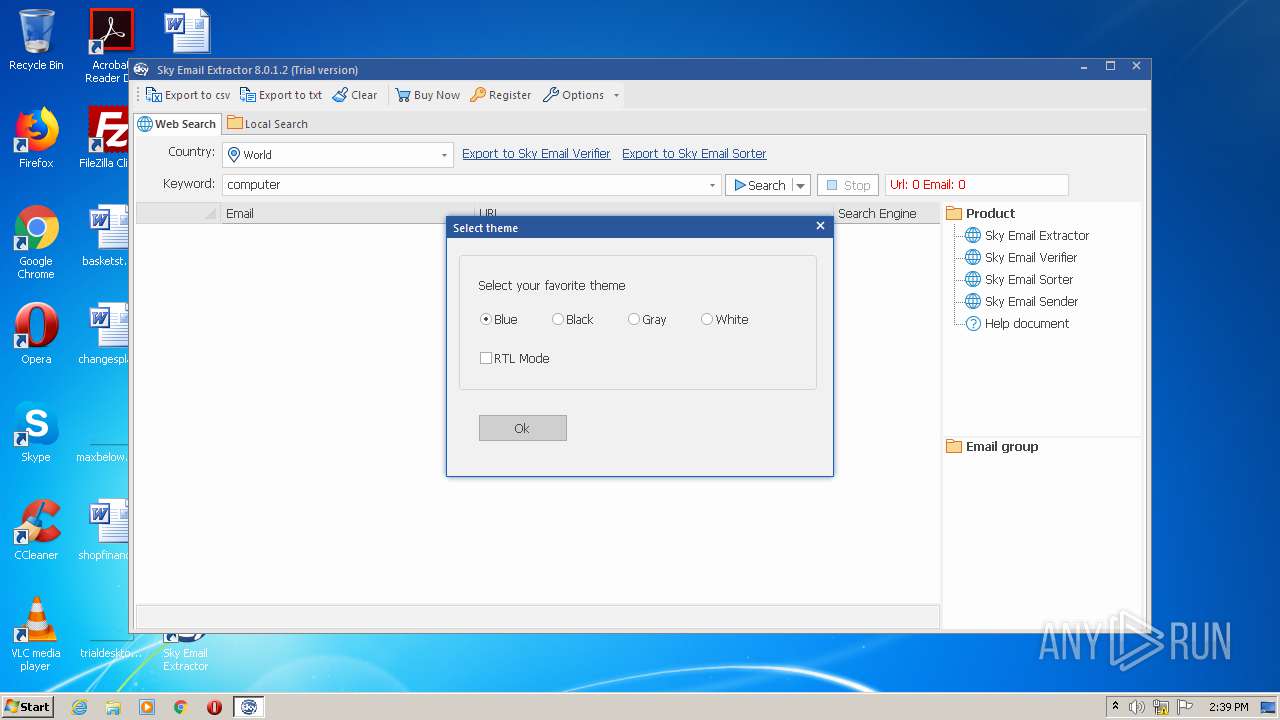1280x720 pixels.
Task: Switch to the Web Search tab
Action: point(177,124)
